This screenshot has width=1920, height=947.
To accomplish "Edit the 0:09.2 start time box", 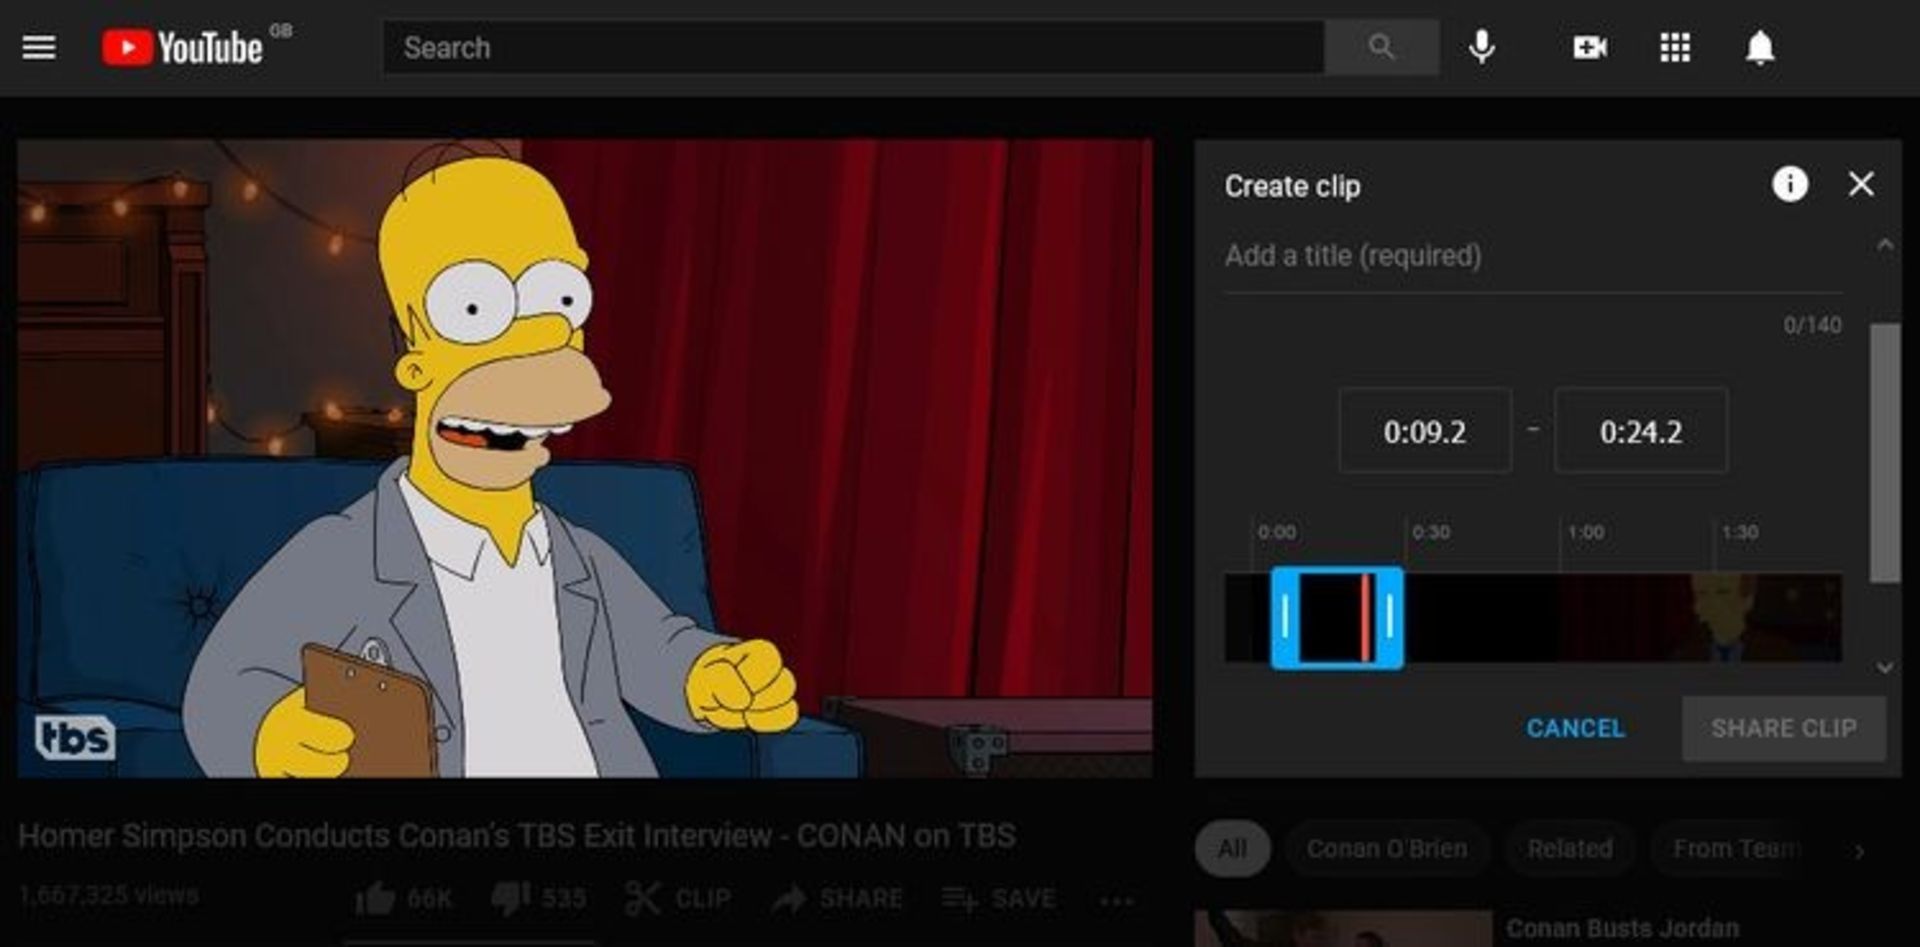I will pyautogui.click(x=1425, y=431).
